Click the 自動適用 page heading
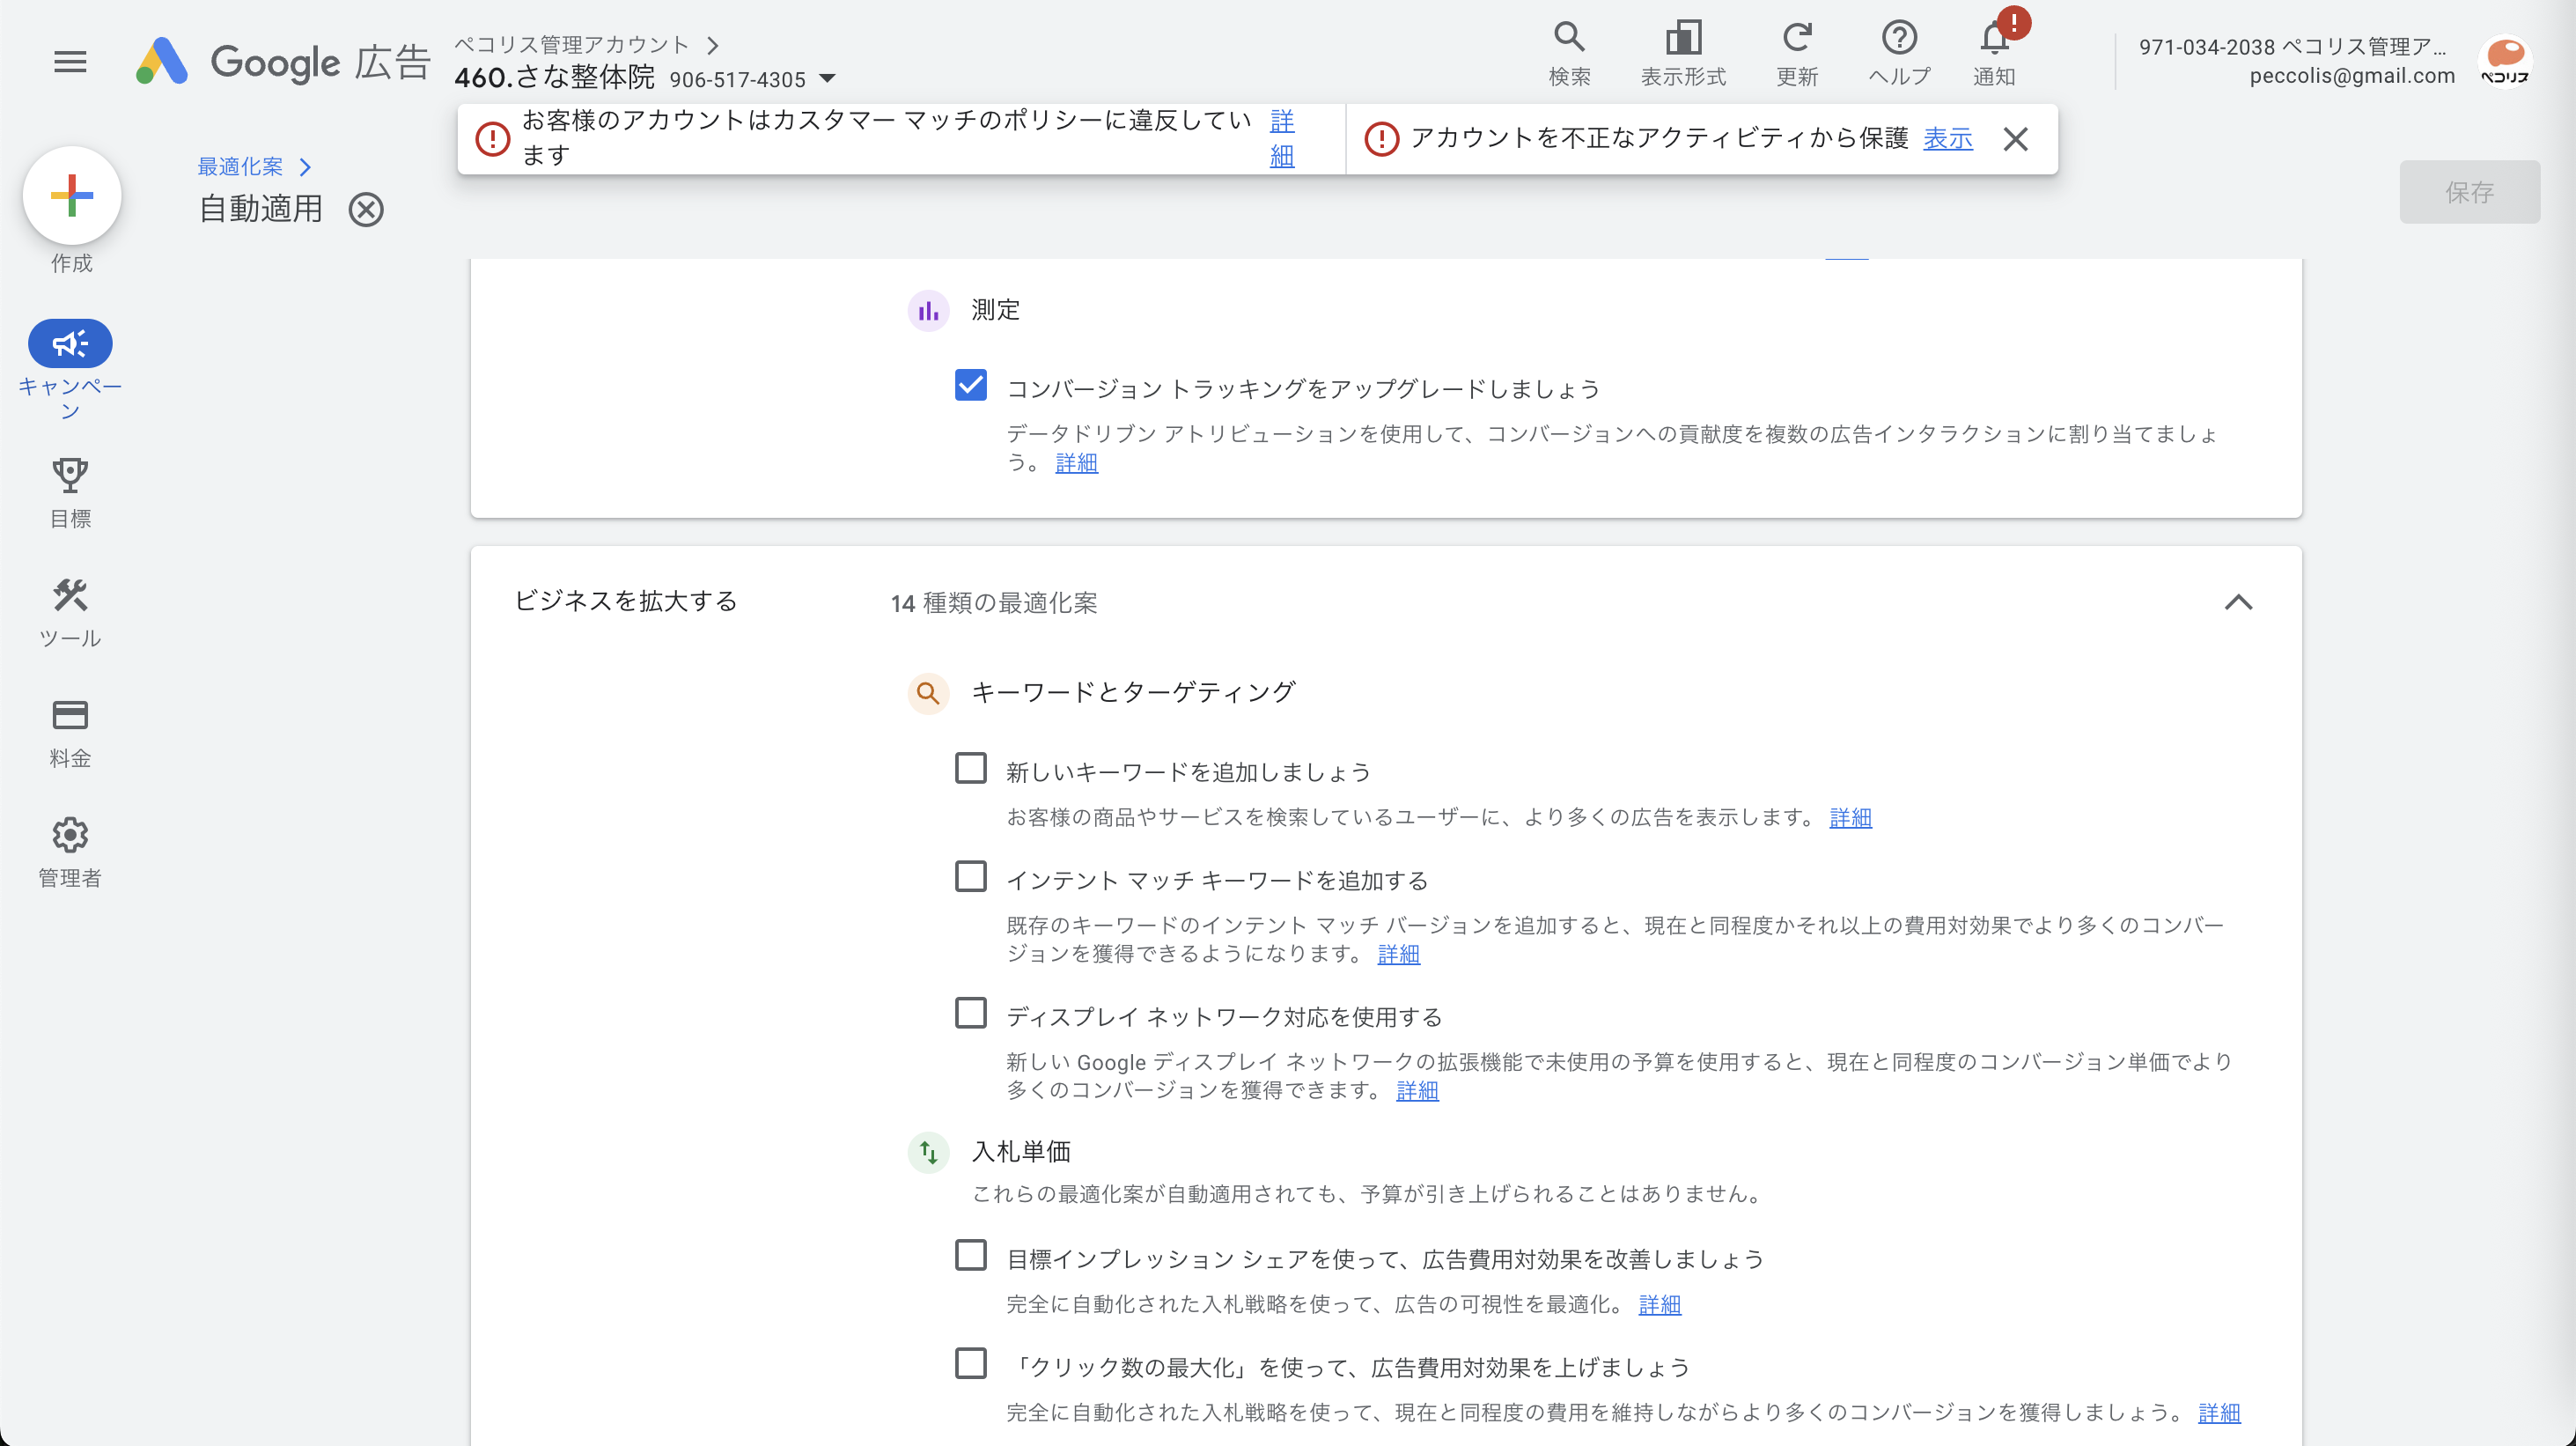Image resolution: width=2576 pixels, height=1446 pixels. point(261,209)
